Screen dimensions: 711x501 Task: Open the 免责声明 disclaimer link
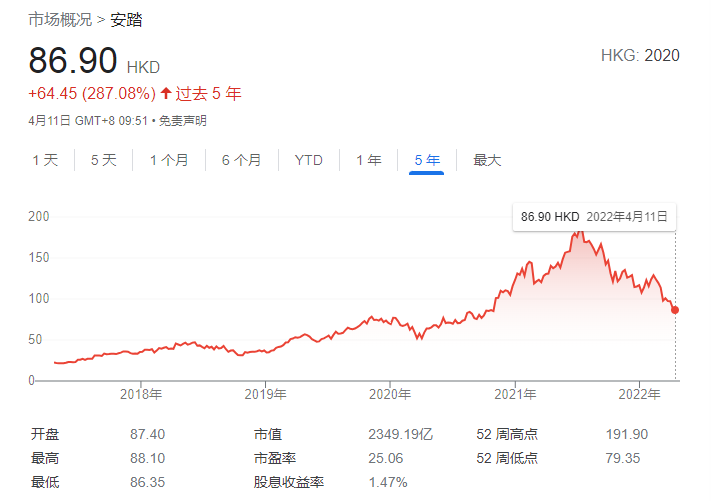click(183, 121)
